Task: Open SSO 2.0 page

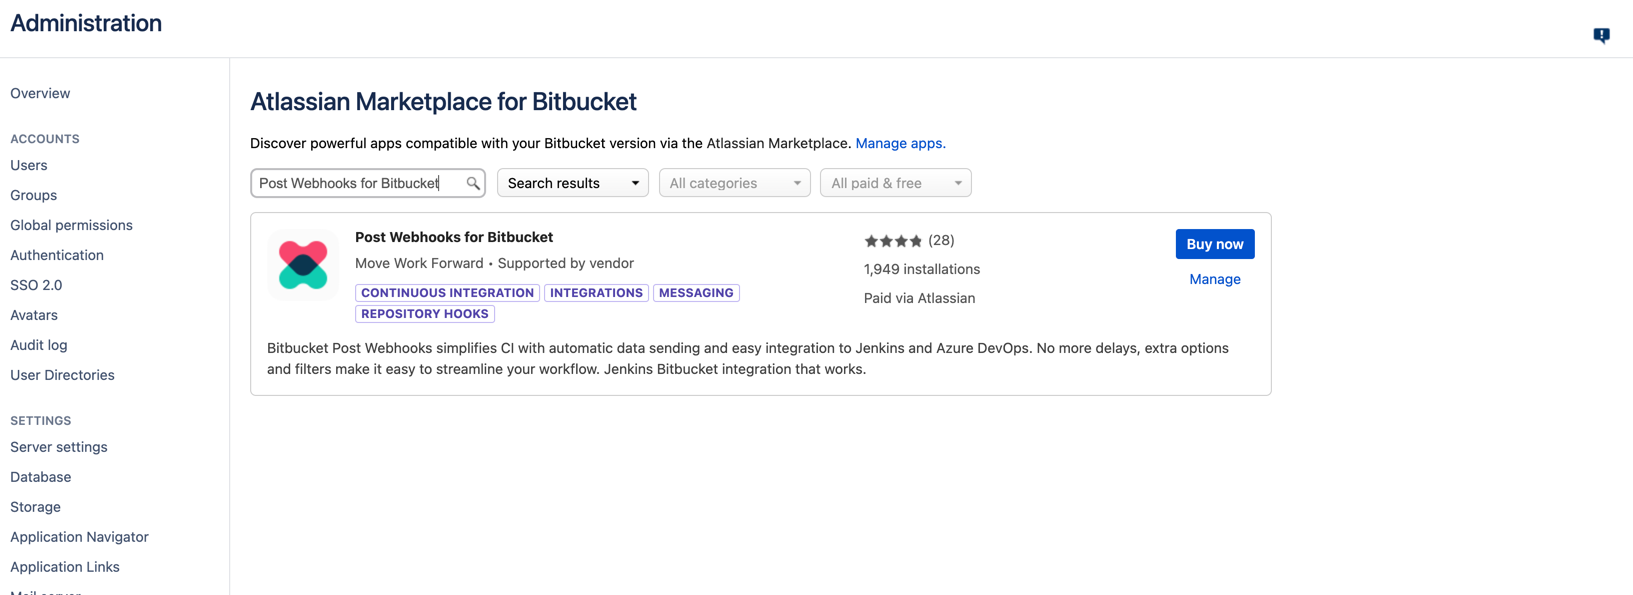Action: tap(36, 285)
